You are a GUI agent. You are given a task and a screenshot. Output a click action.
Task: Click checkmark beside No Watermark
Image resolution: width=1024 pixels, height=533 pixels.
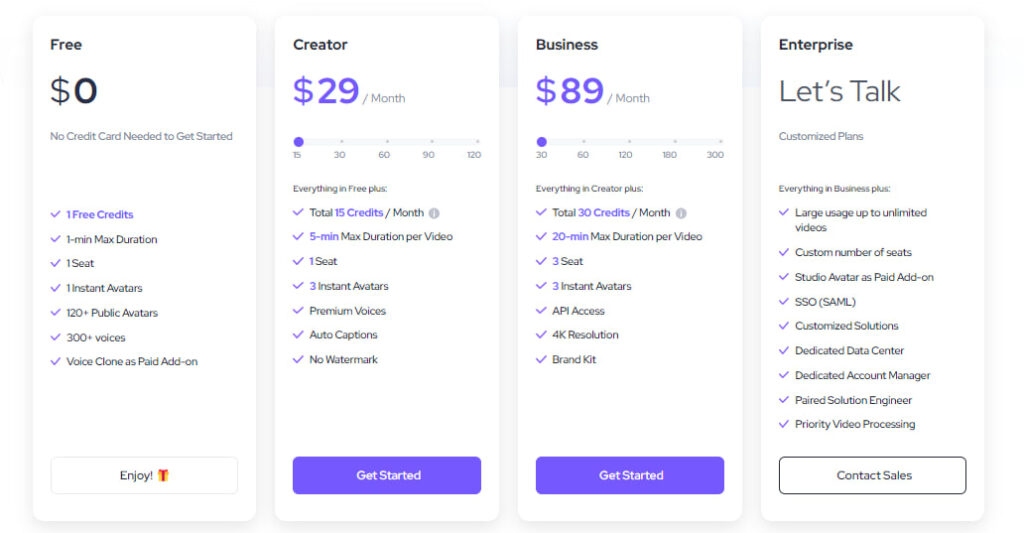(298, 359)
